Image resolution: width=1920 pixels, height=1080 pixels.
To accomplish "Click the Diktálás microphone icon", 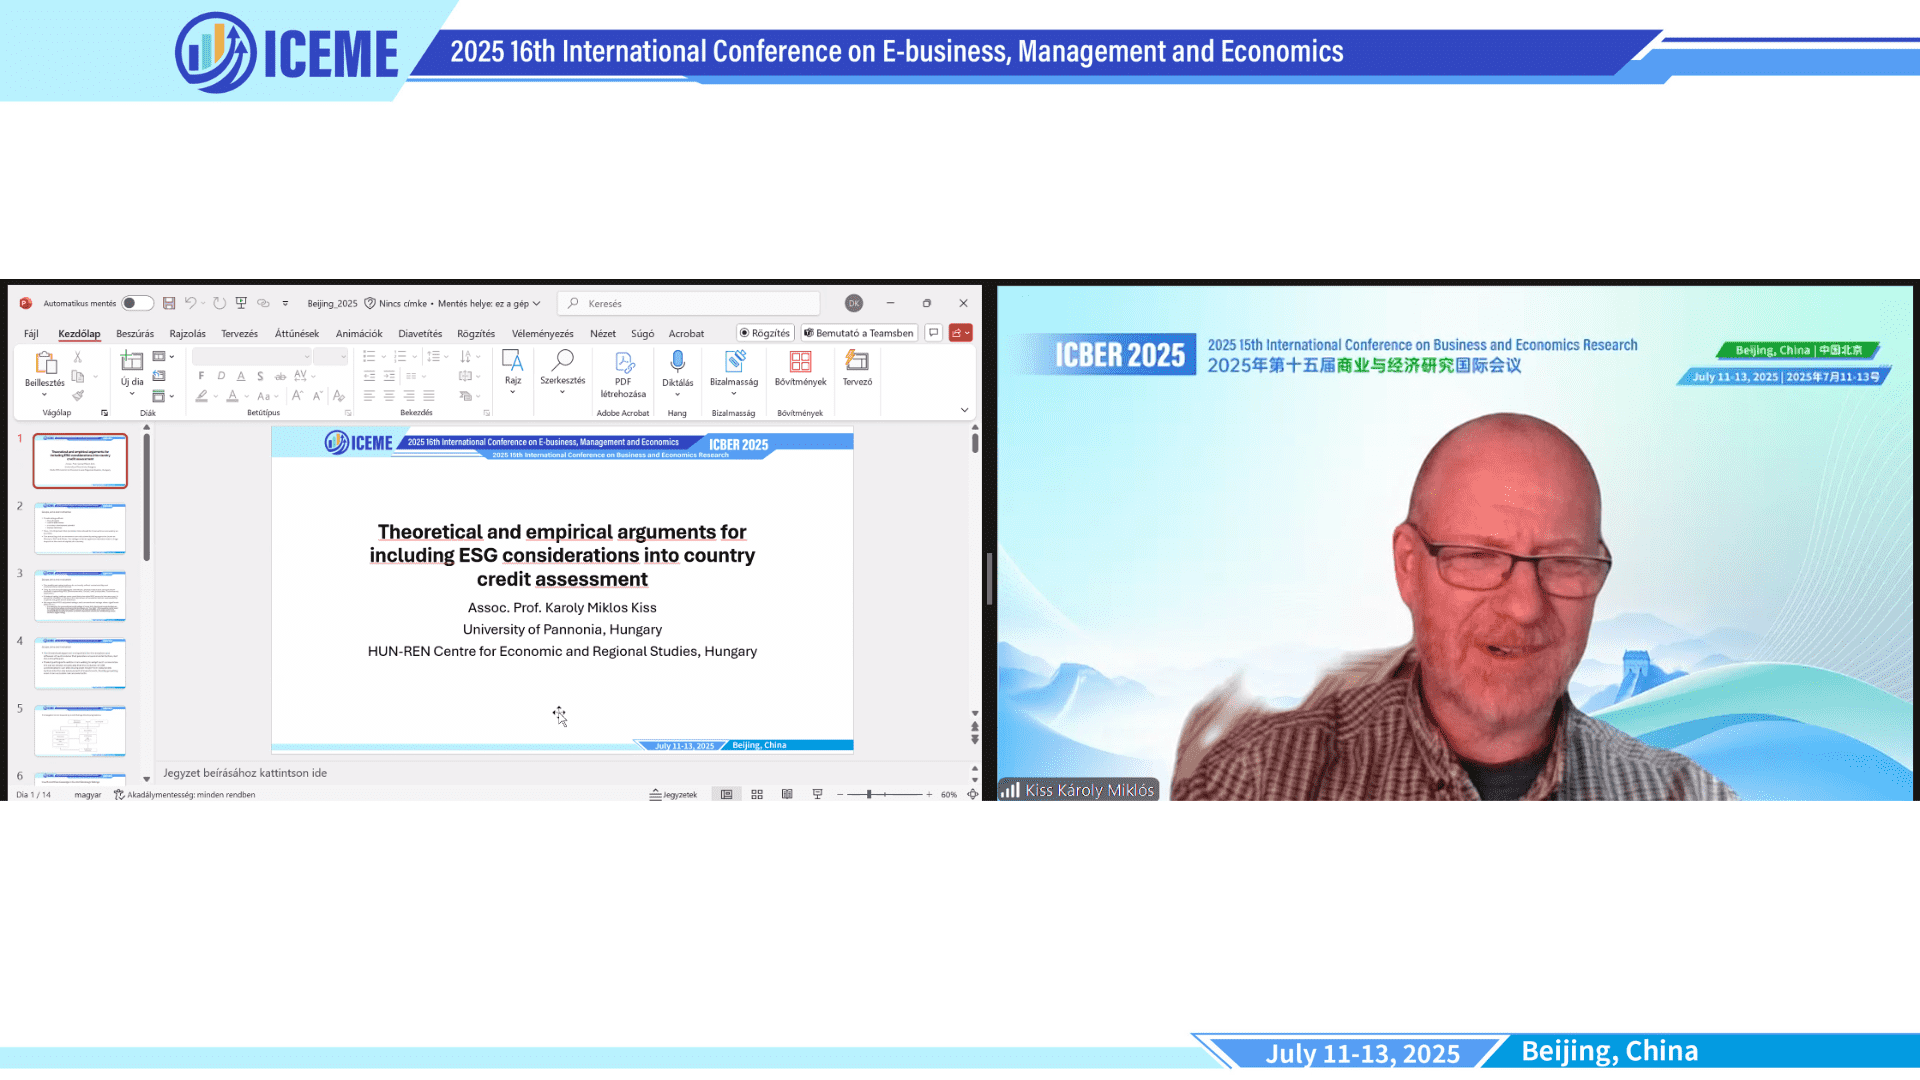I will point(677,362).
